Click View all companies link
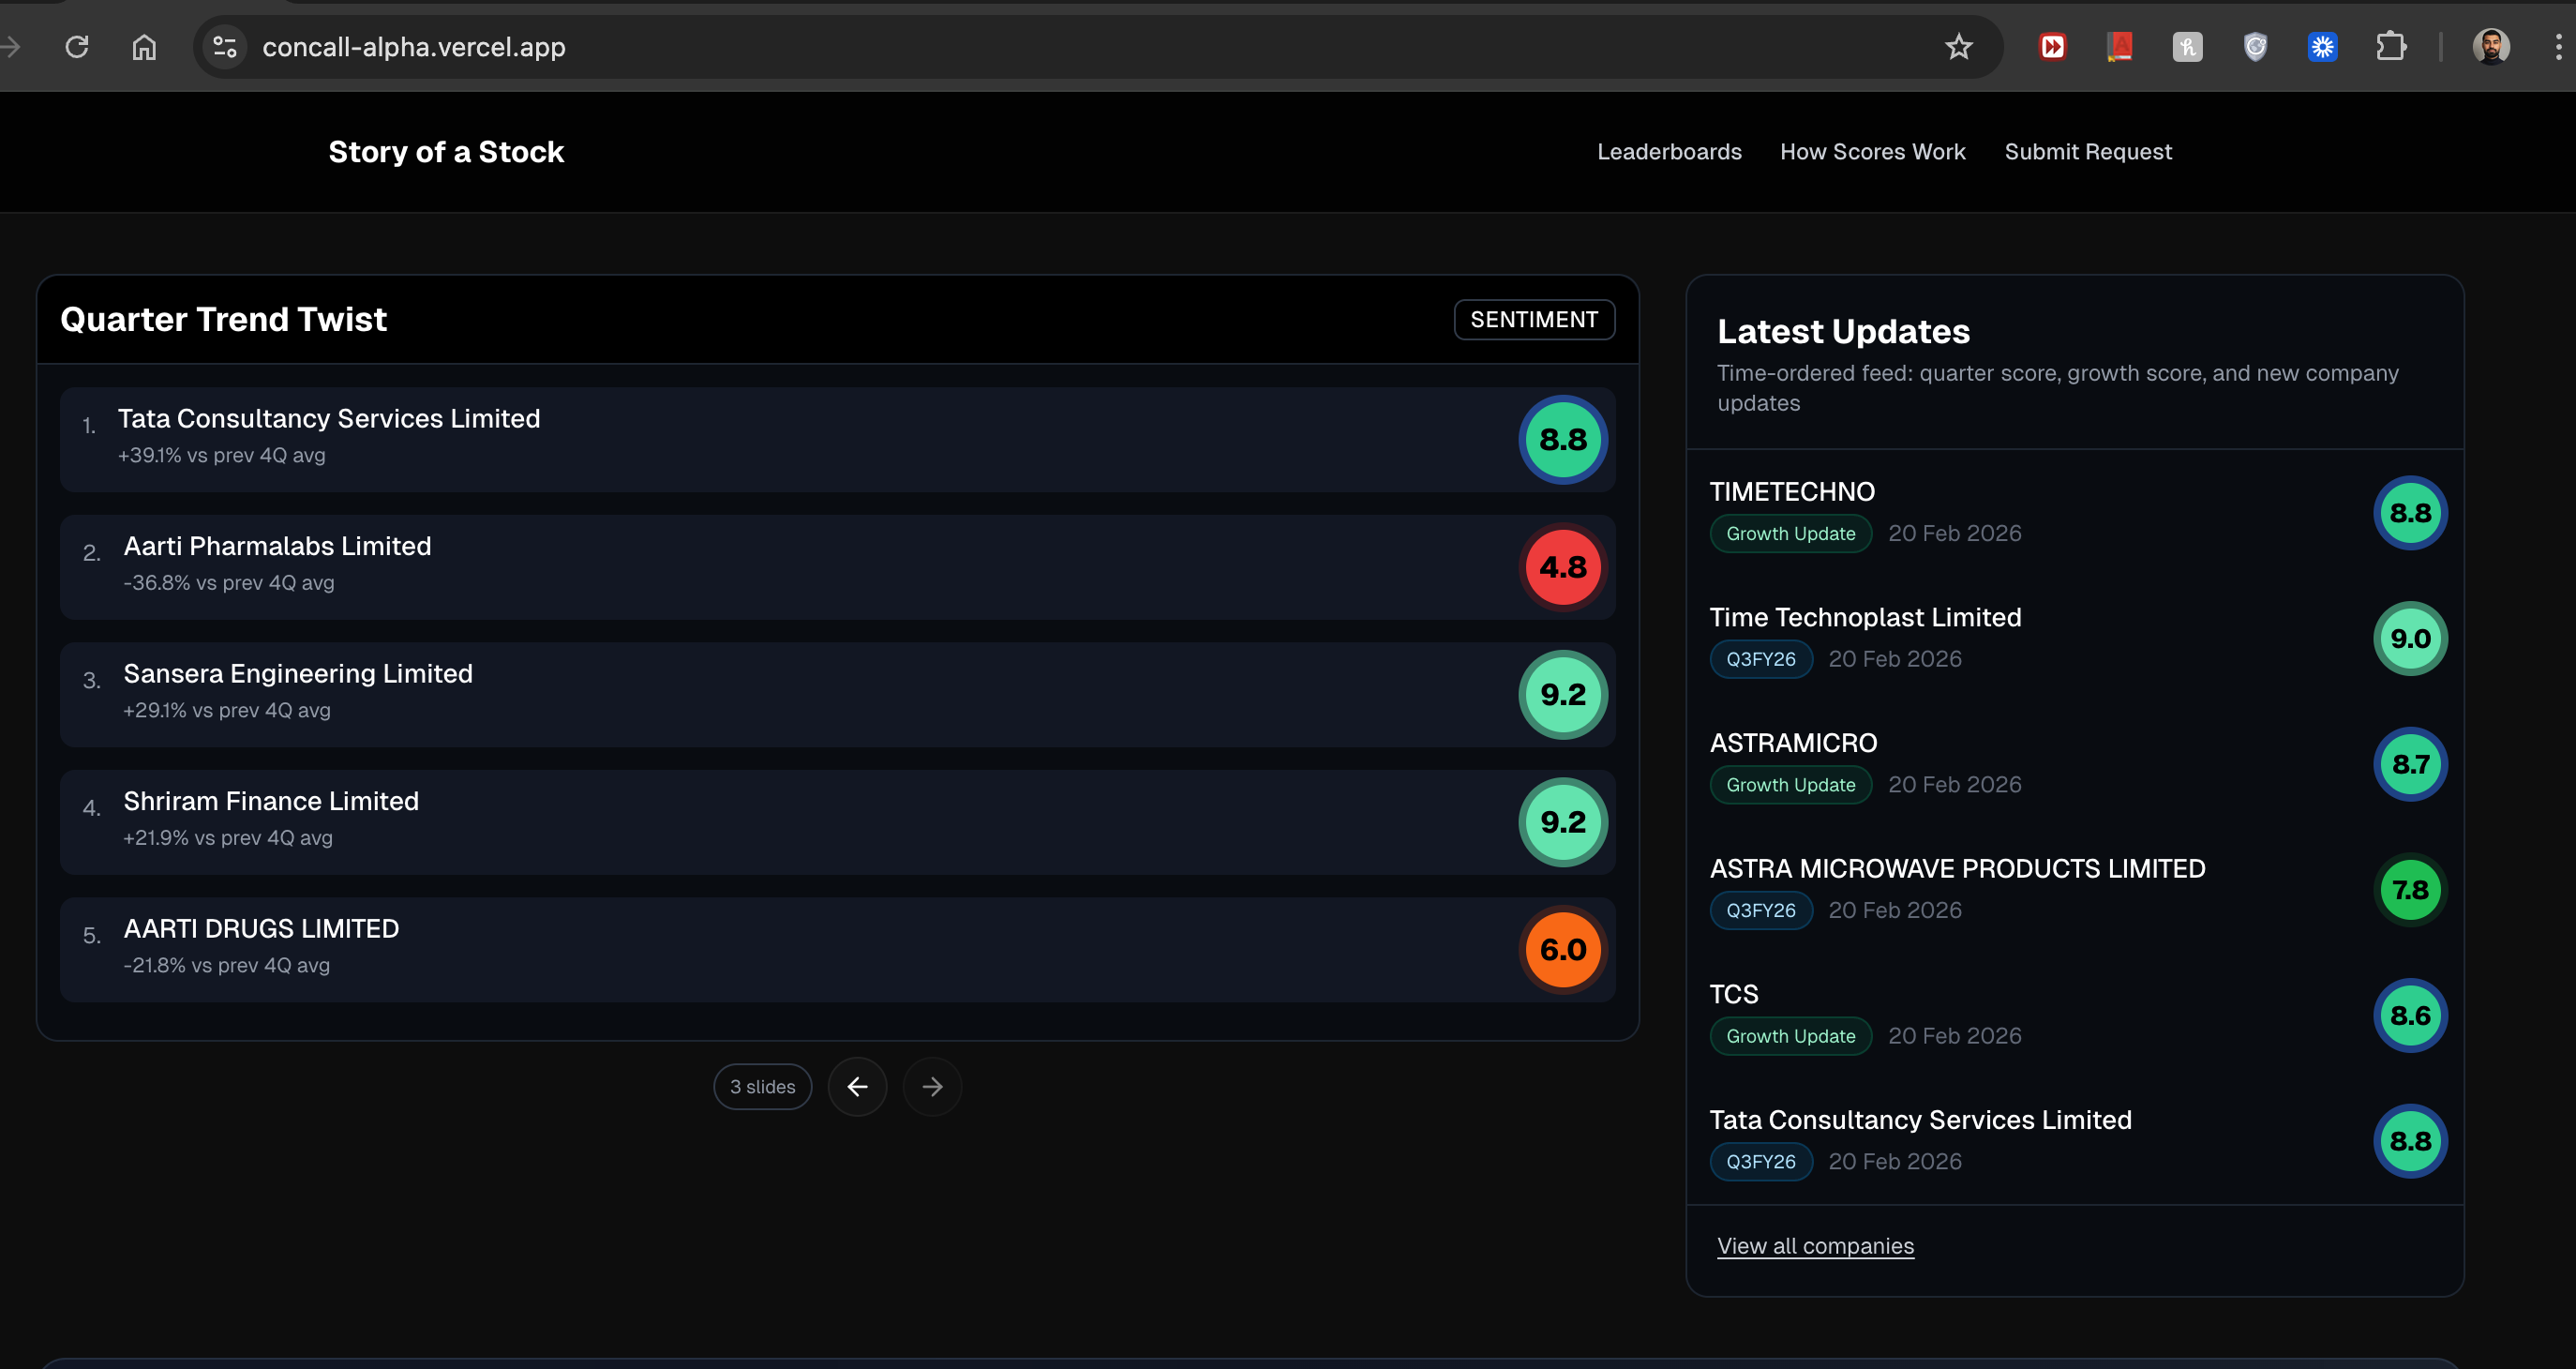The width and height of the screenshot is (2576, 1369). [1815, 1246]
